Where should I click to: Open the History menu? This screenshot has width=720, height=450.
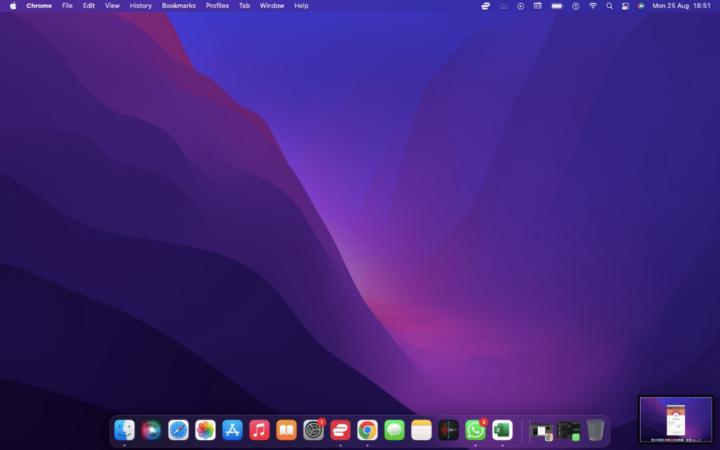click(140, 6)
